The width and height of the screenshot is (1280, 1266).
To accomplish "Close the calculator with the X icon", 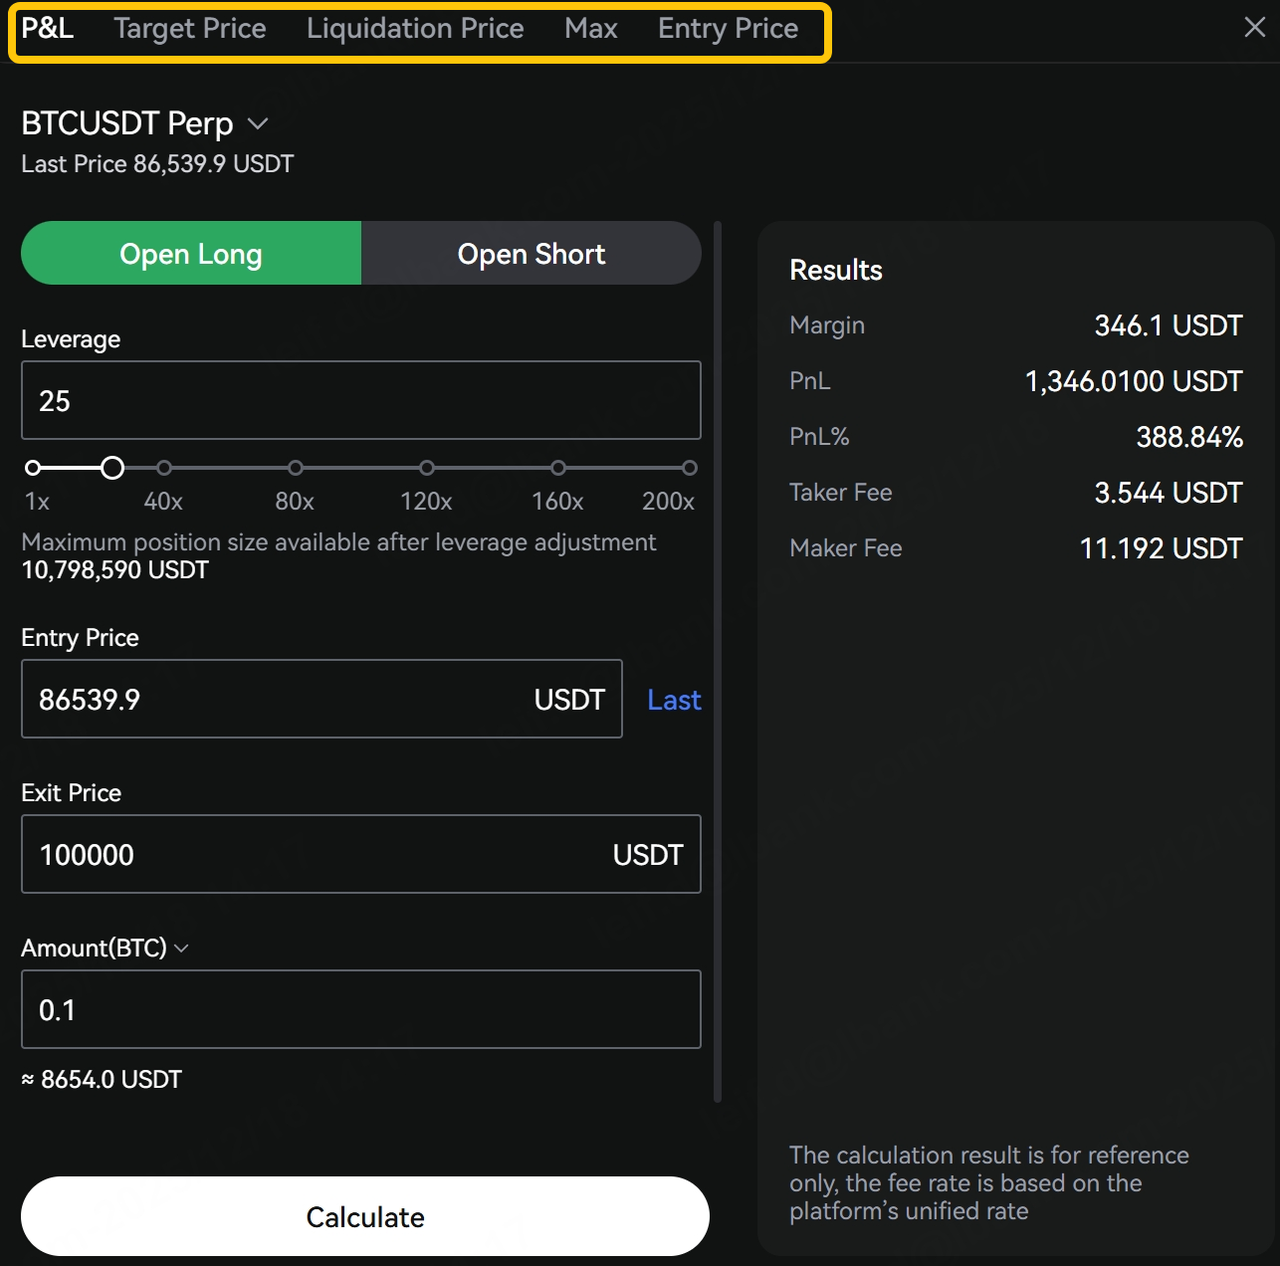I will (1254, 27).
